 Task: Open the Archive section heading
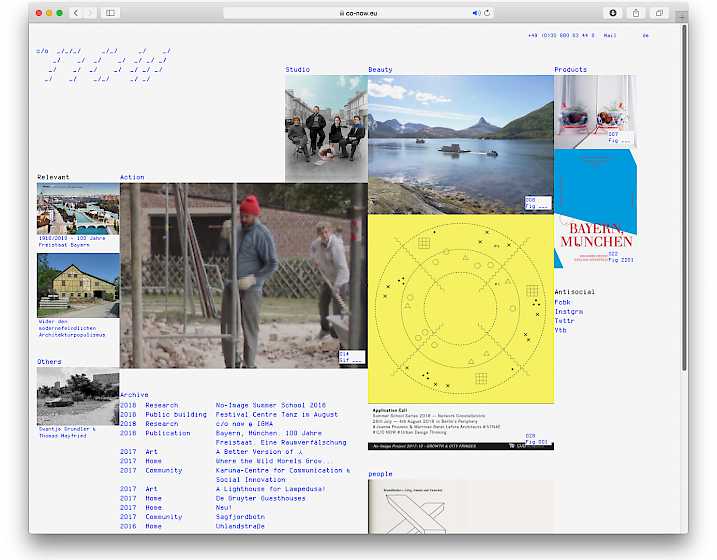point(134,395)
